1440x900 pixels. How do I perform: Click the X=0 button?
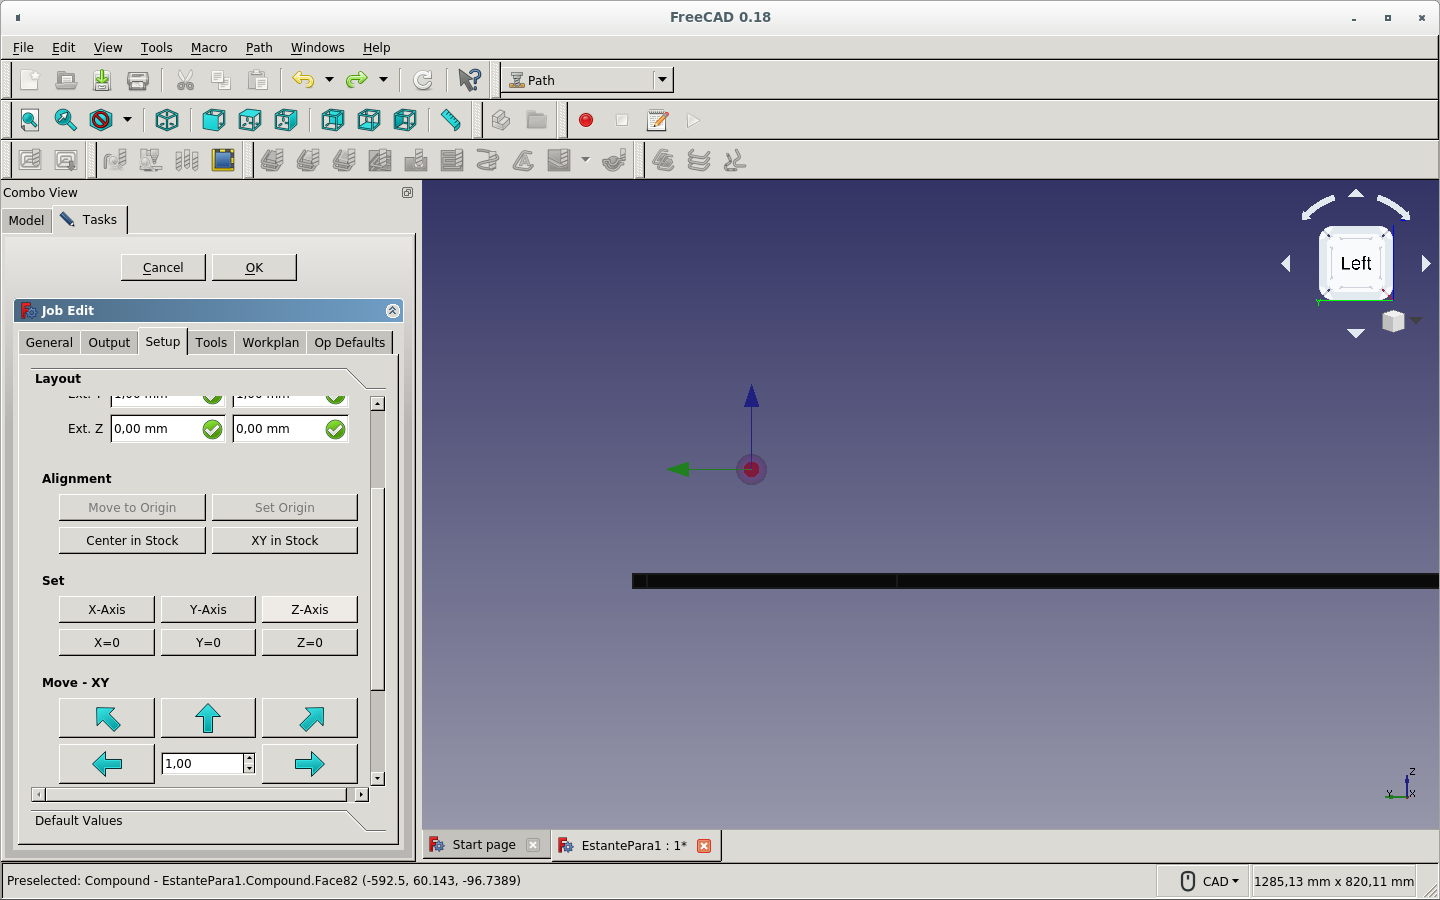[x=107, y=642]
